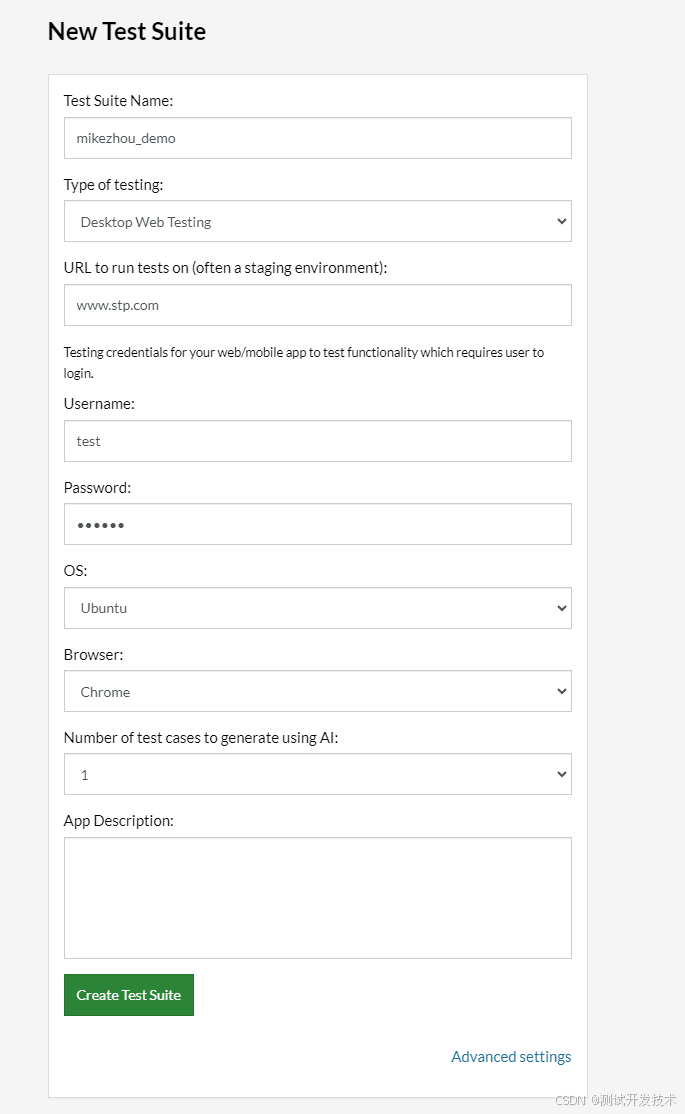Select the Password input field
685x1114 pixels.
[318, 524]
